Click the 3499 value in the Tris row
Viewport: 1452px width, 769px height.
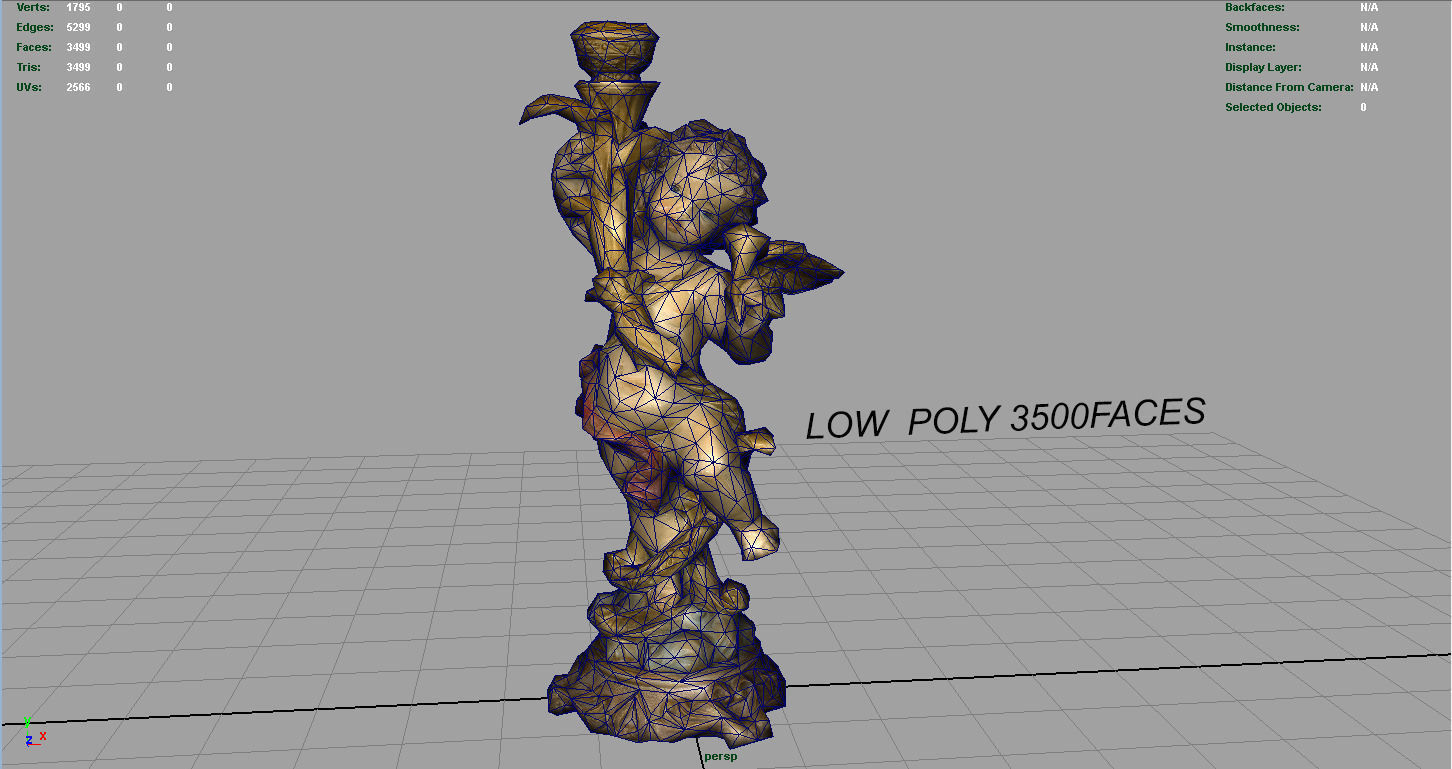[78, 67]
